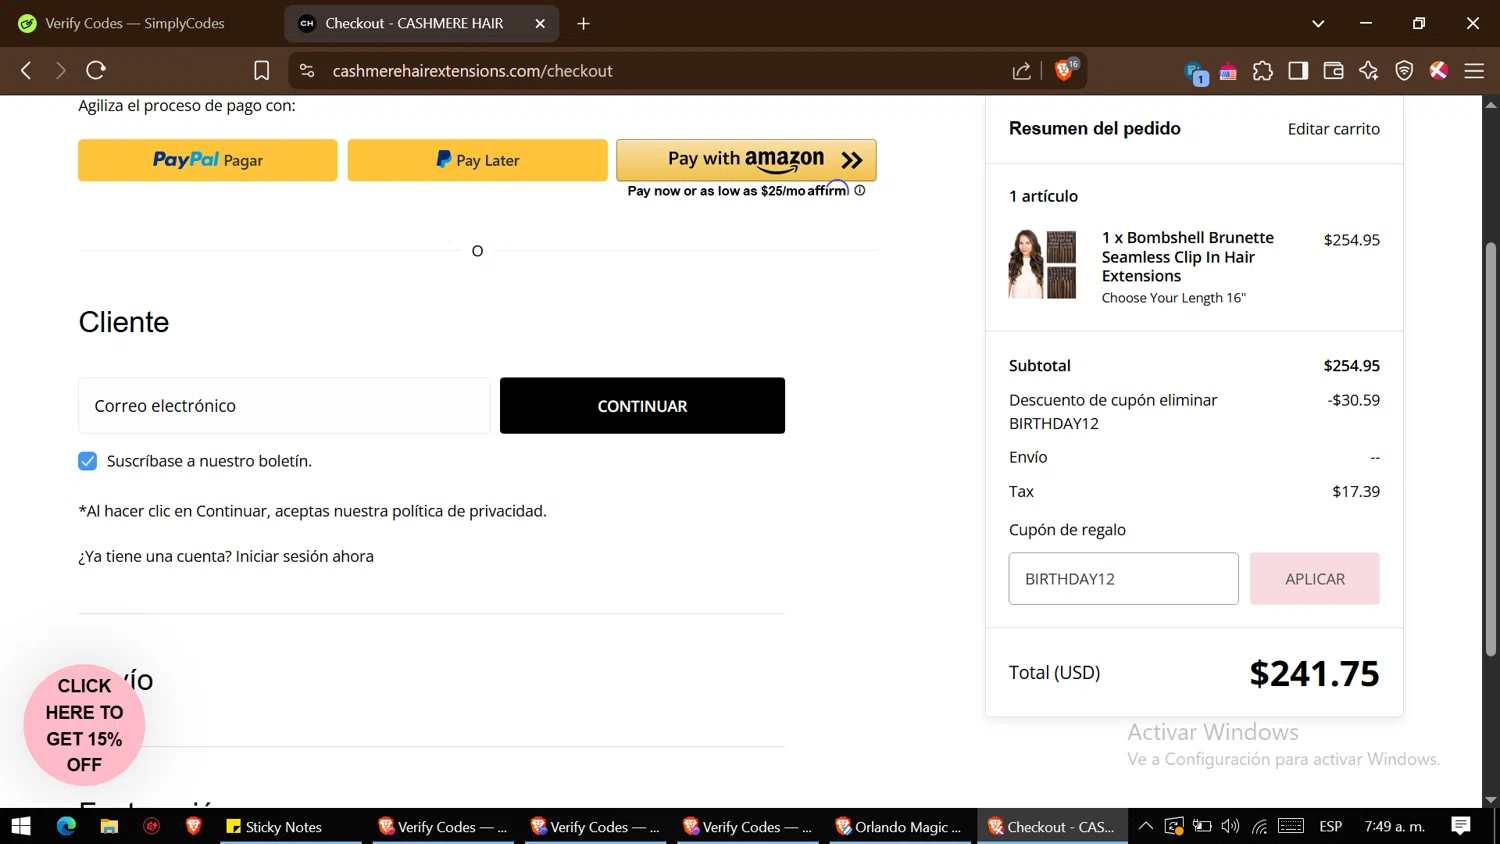Viewport: 1500px width, 844px height.
Task: Toggle the browser sidebar panel
Action: [1298, 71]
